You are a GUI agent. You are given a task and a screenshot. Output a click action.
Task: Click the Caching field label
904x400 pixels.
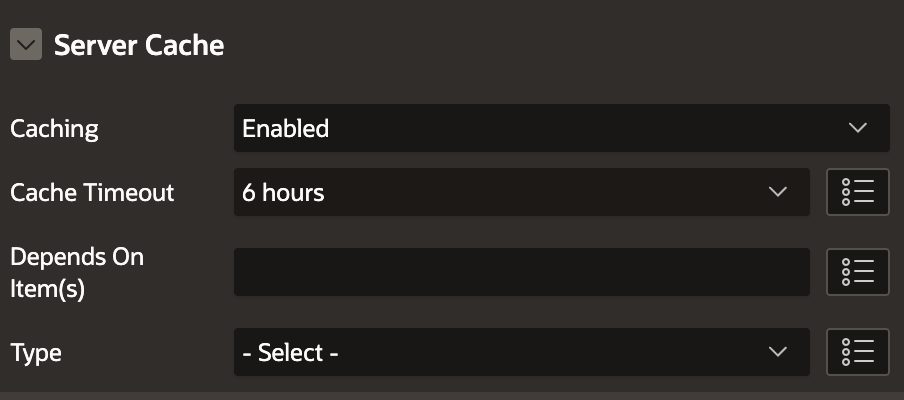54,129
